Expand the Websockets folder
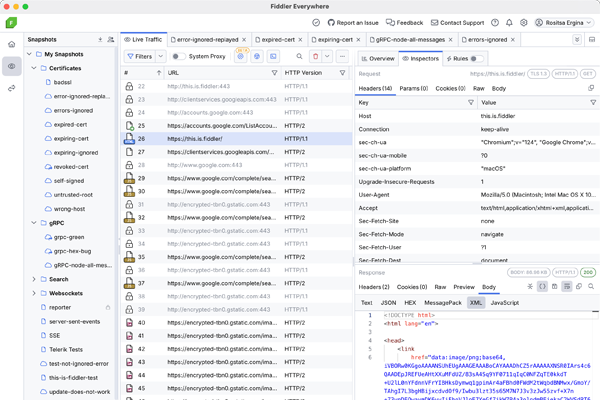 coord(35,293)
